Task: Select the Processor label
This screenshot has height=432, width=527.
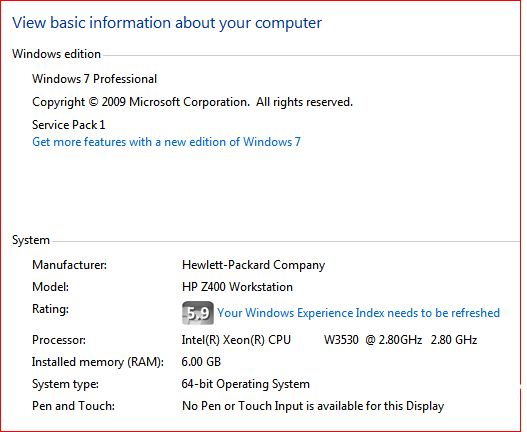Action: point(59,340)
